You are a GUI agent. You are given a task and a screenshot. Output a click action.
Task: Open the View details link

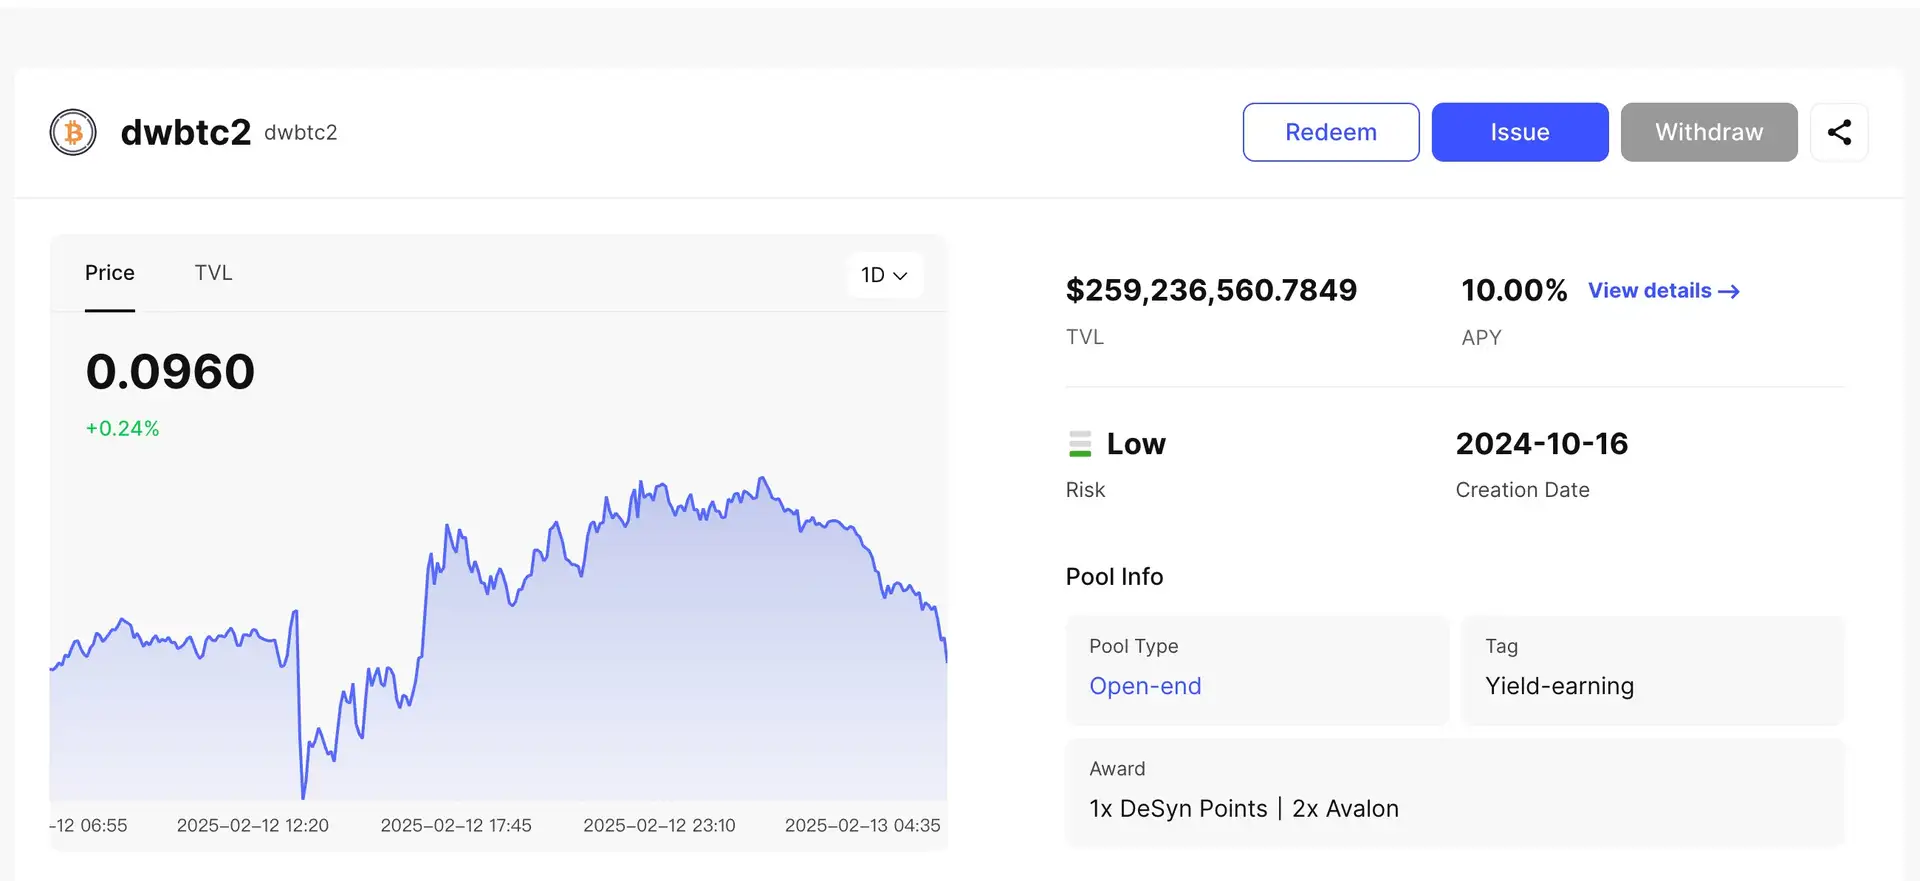tap(1650, 291)
